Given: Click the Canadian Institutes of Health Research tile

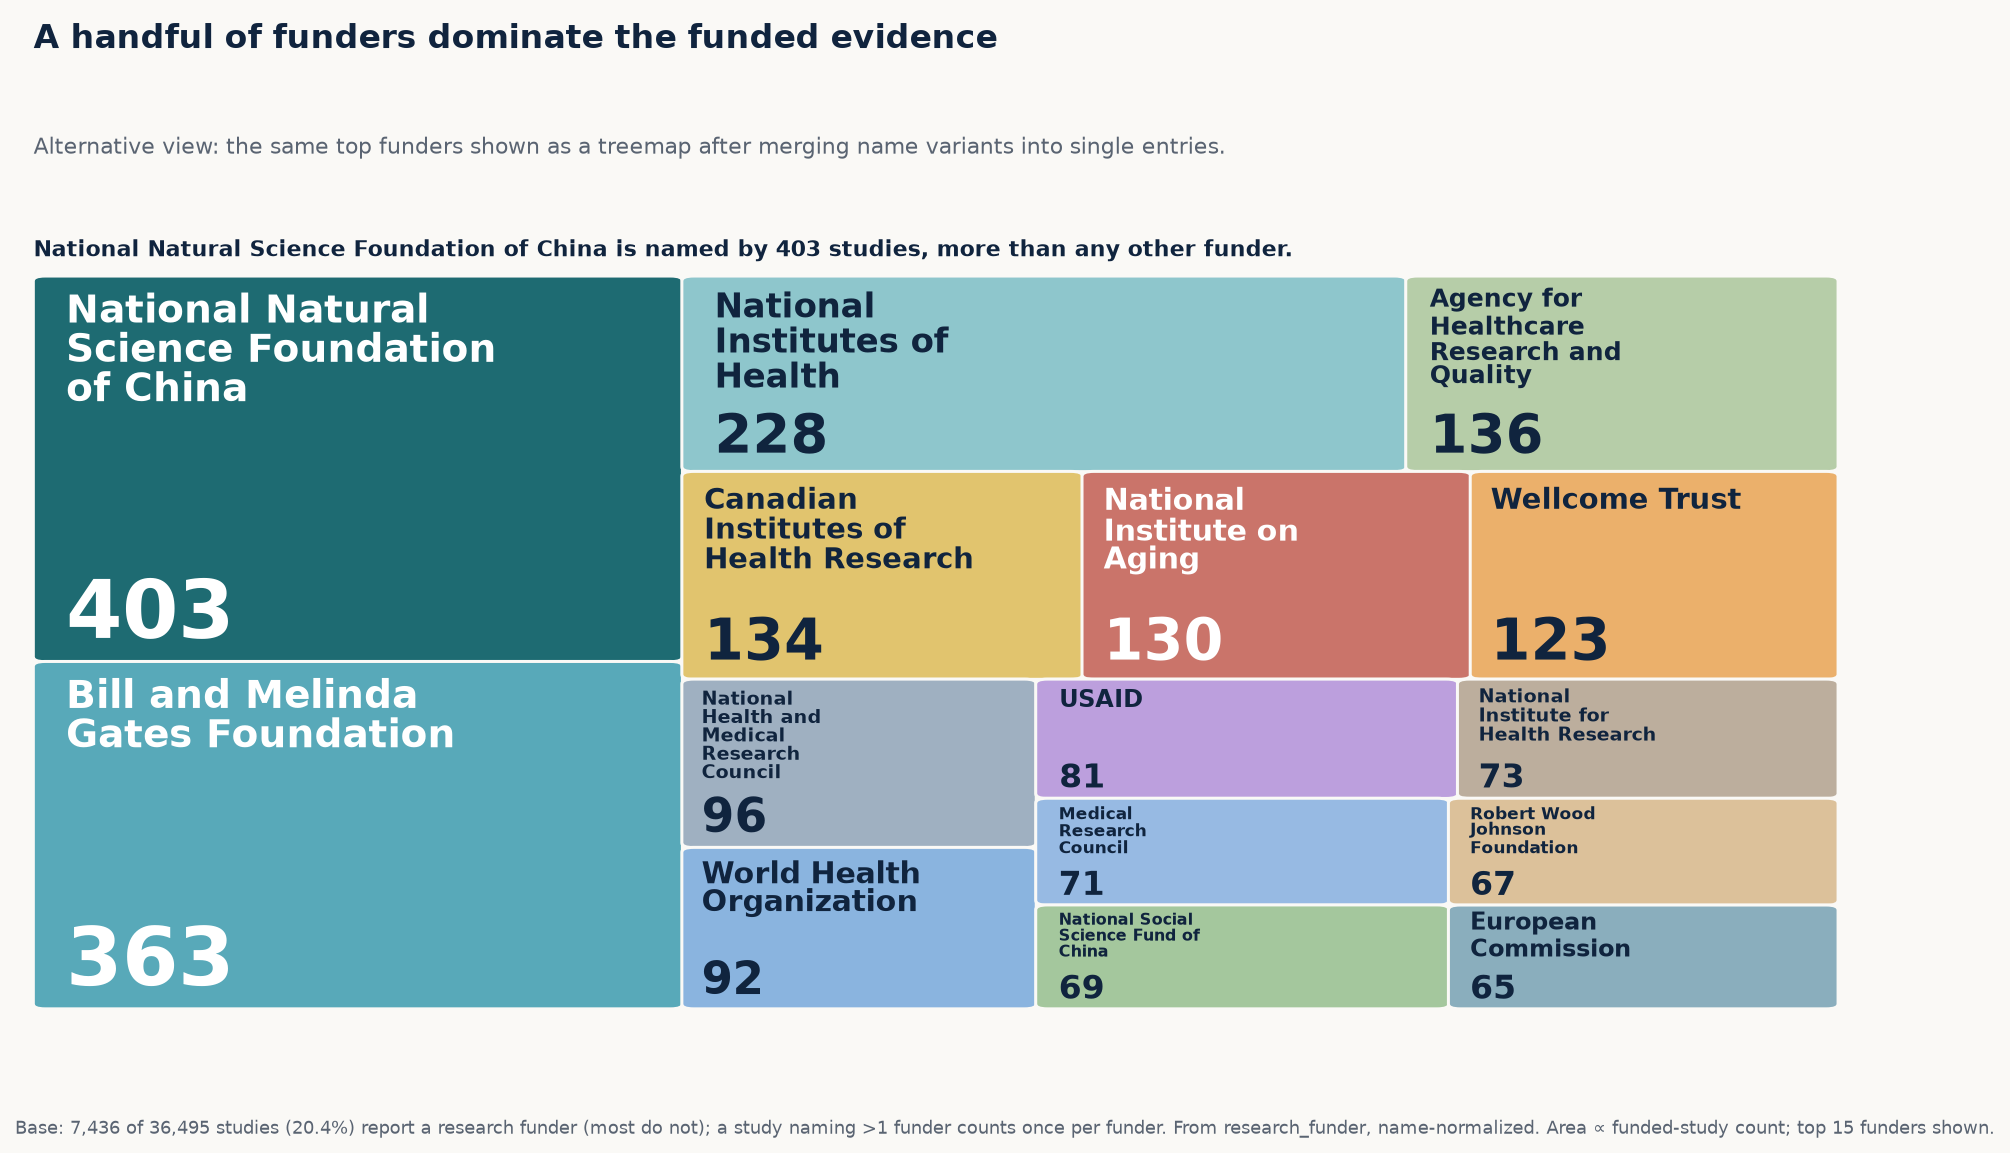Looking at the screenshot, I should coord(881,575).
